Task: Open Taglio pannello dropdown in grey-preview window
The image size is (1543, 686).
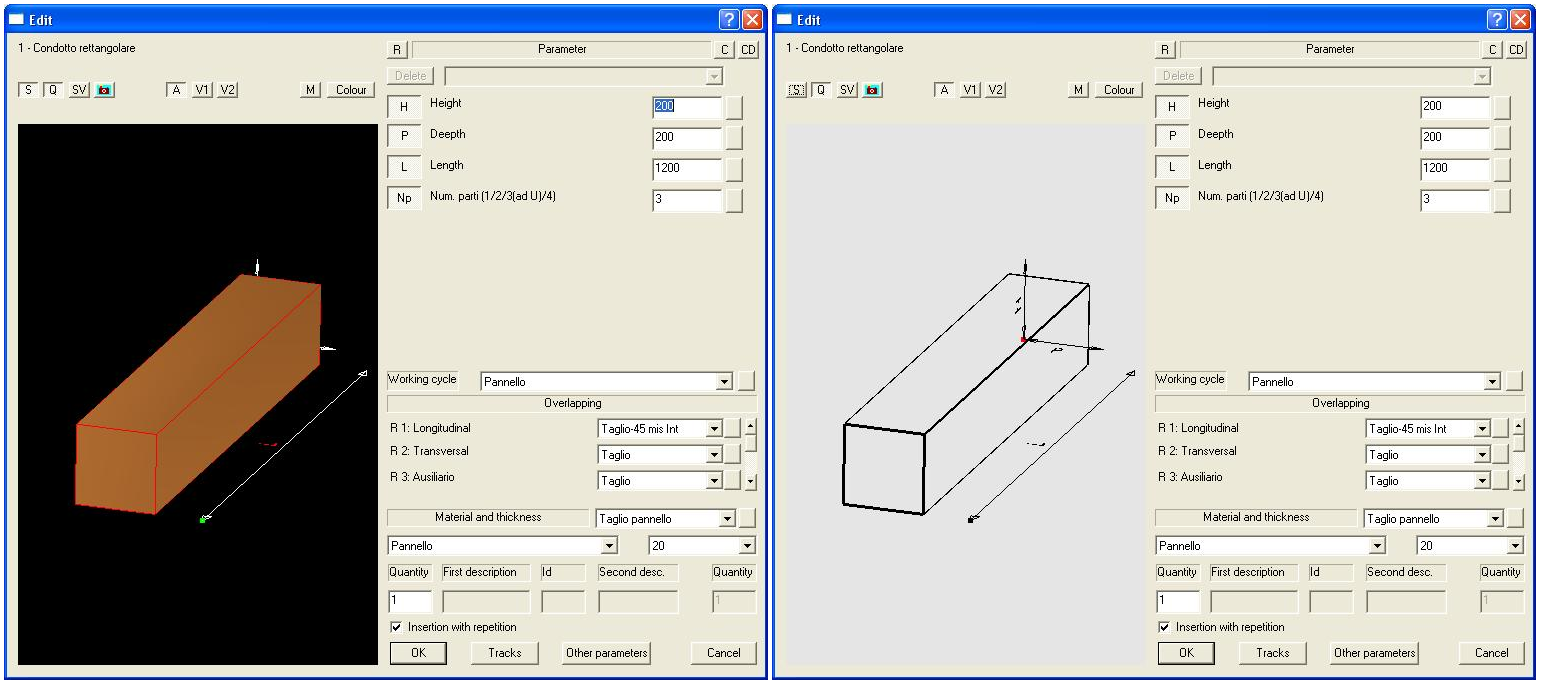Action: 1495,519
